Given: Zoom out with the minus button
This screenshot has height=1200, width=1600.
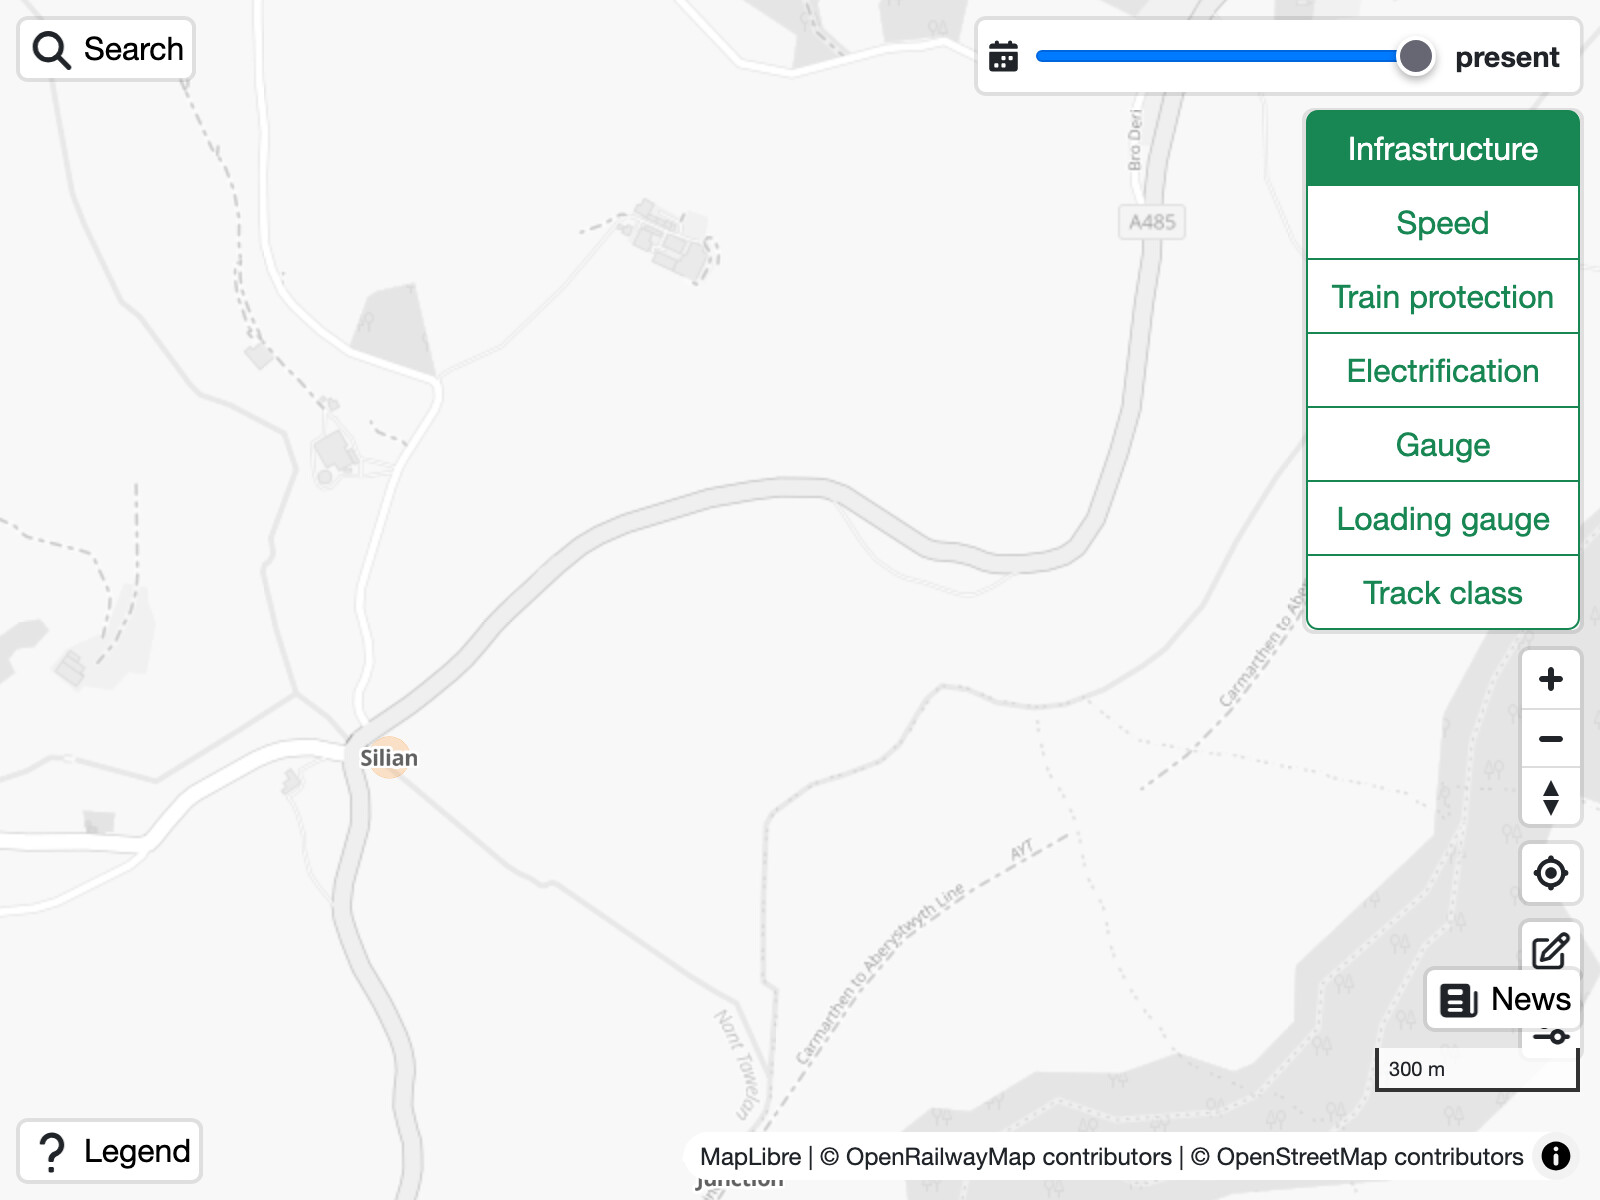Looking at the screenshot, I should click(x=1551, y=739).
